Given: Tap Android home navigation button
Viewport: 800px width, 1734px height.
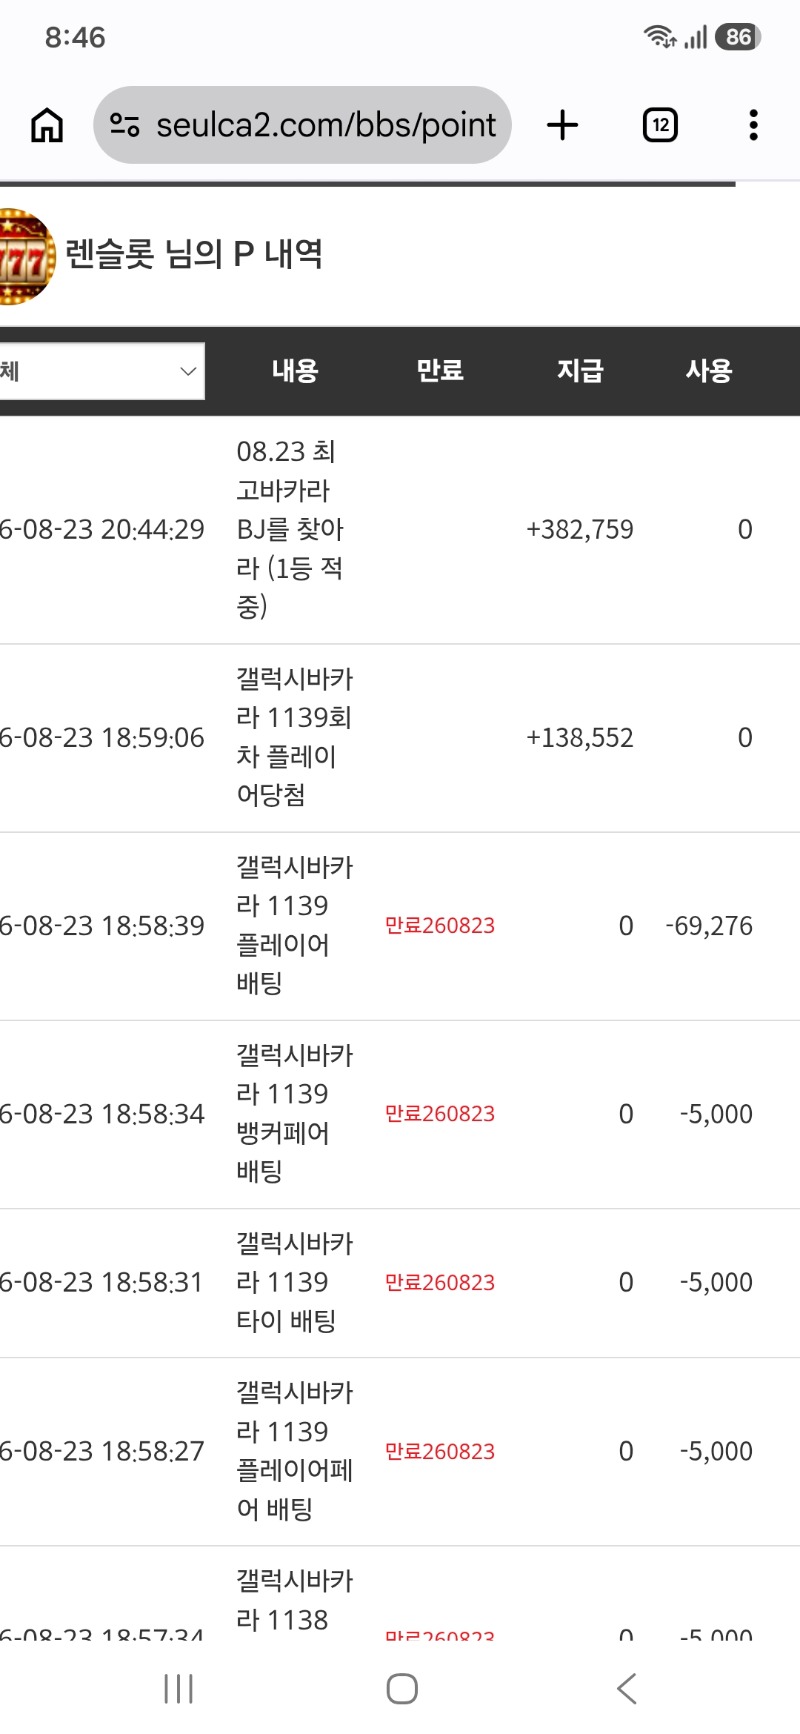Looking at the screenshot, I should coord(402,1689).
